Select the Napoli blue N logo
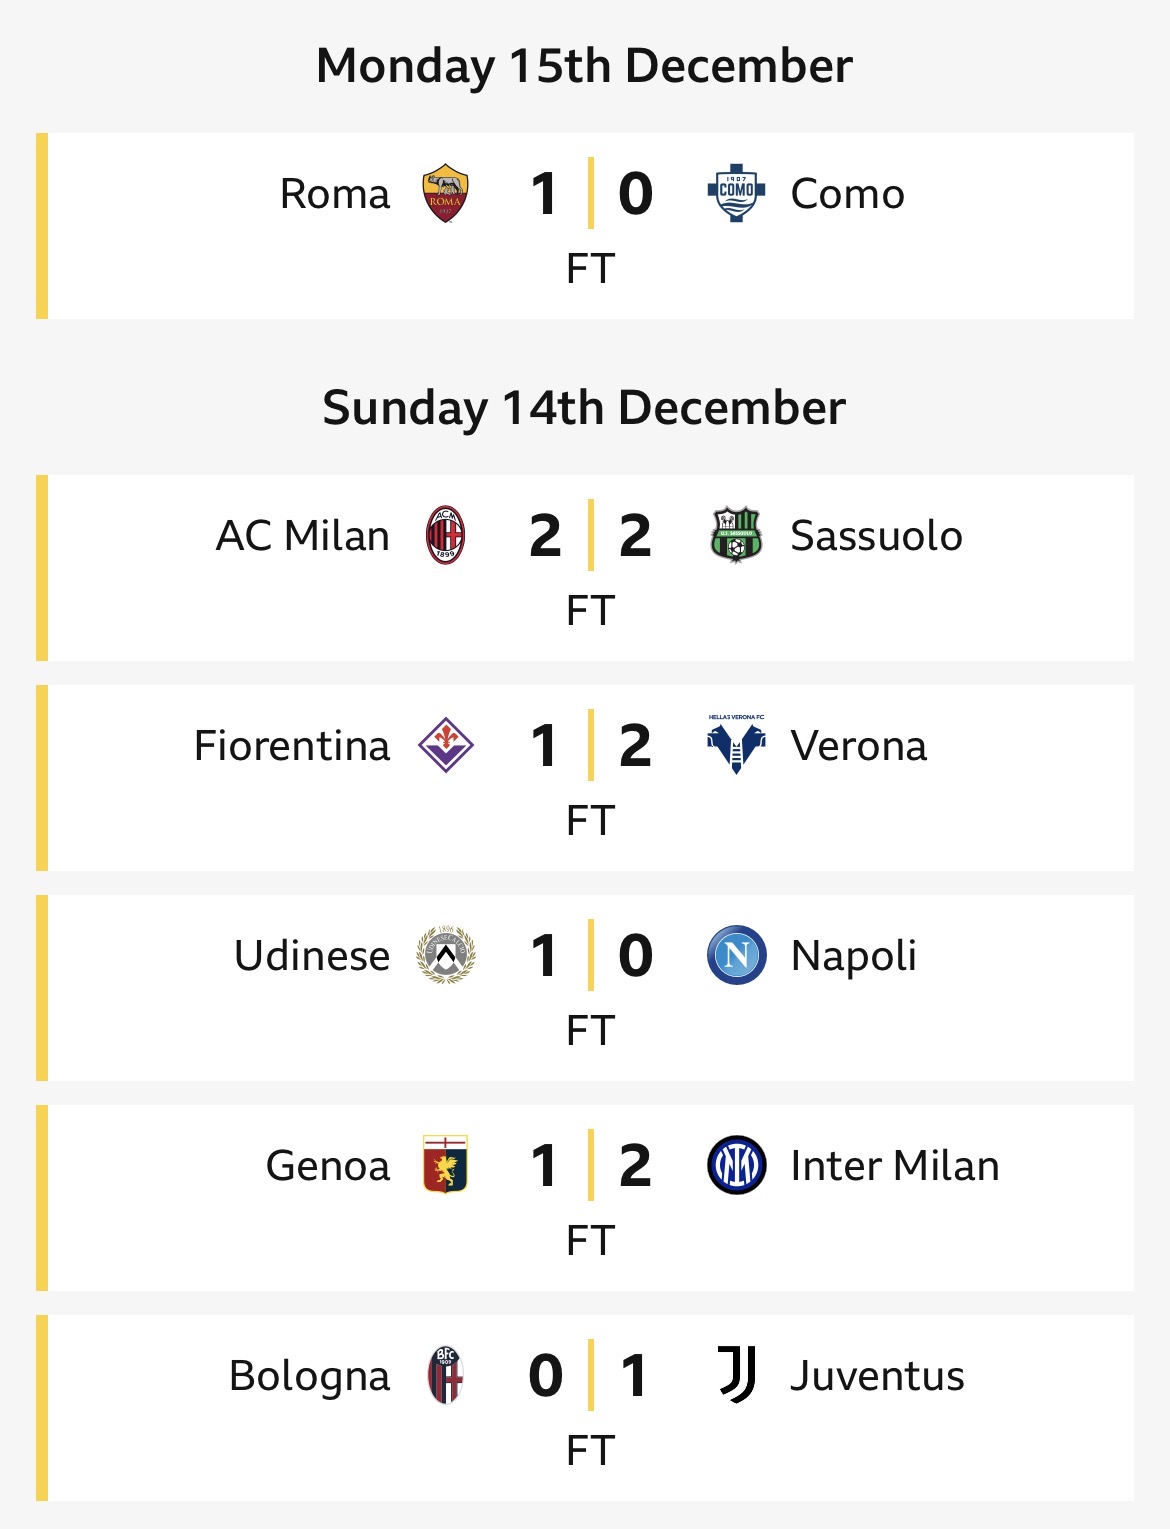1170x1529 pixels. 736,955
